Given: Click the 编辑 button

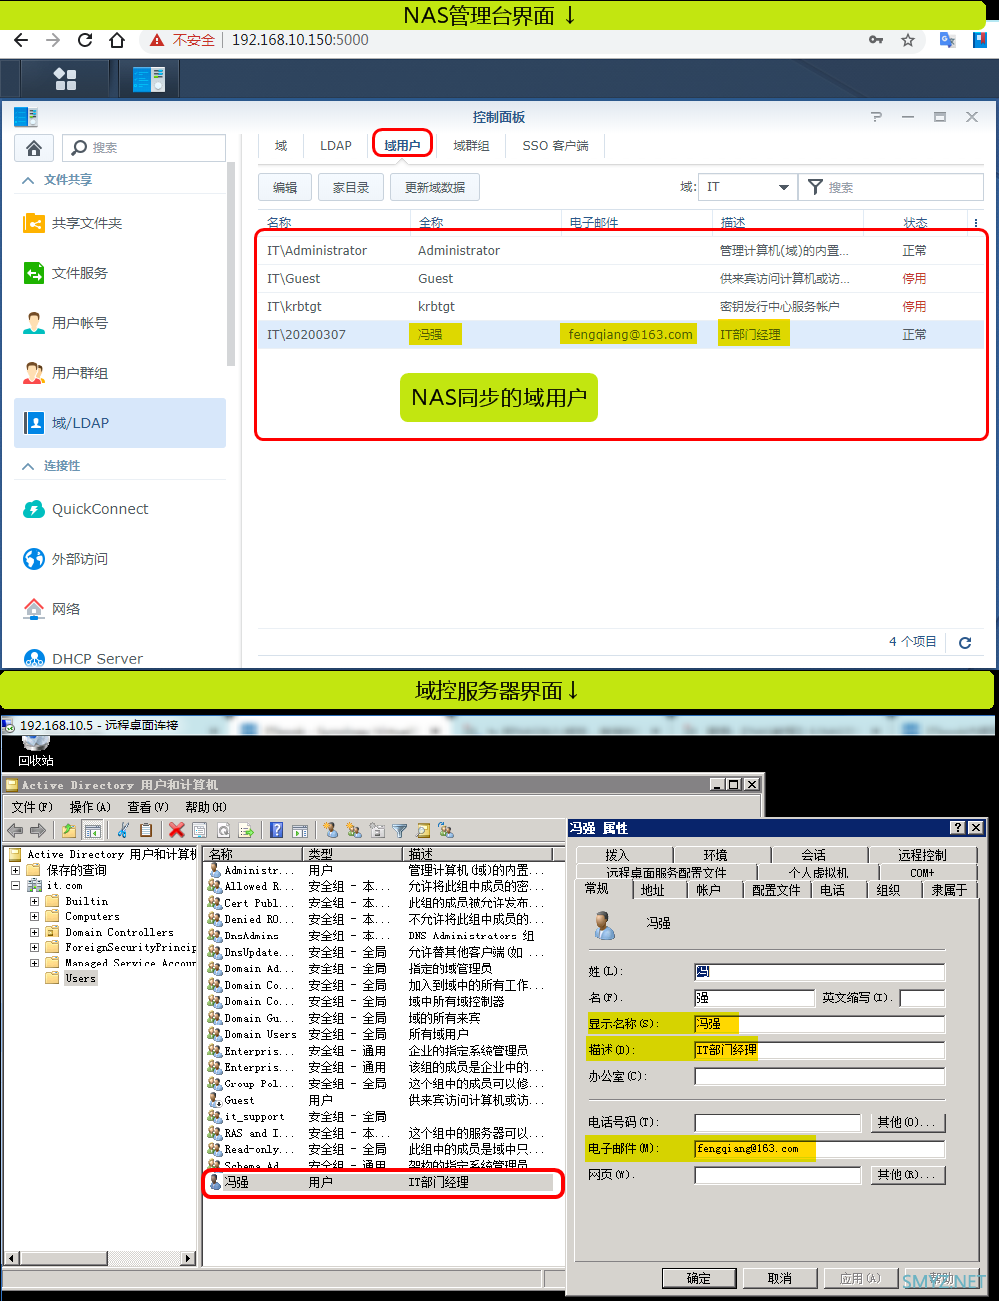Looking at the screenshot, I should tap(285, 187).
